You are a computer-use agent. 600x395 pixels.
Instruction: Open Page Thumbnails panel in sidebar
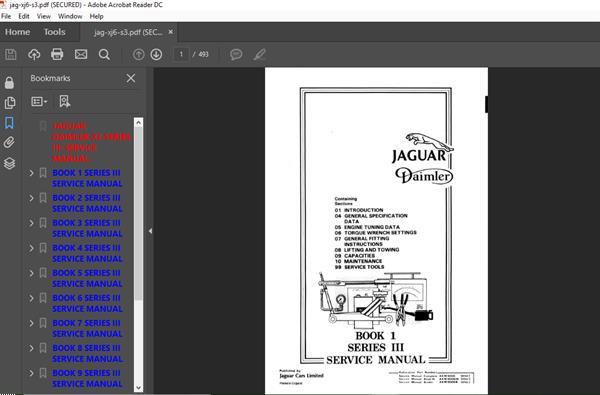tap(10, 103)
